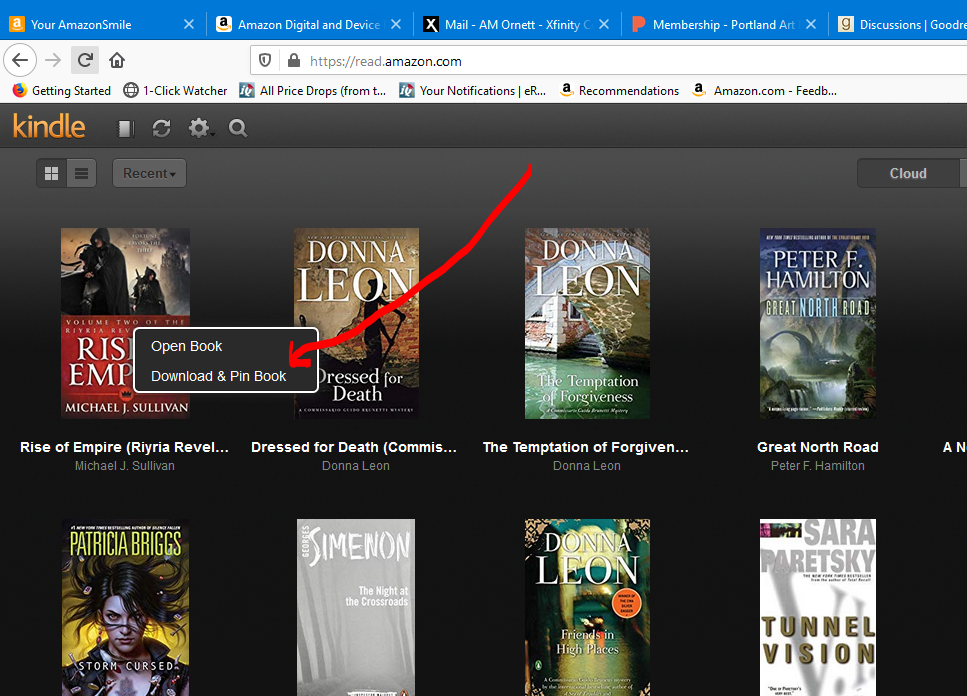Click the Kindle library book icon
This screenshot has height=696, width=967.
point(125,128)
